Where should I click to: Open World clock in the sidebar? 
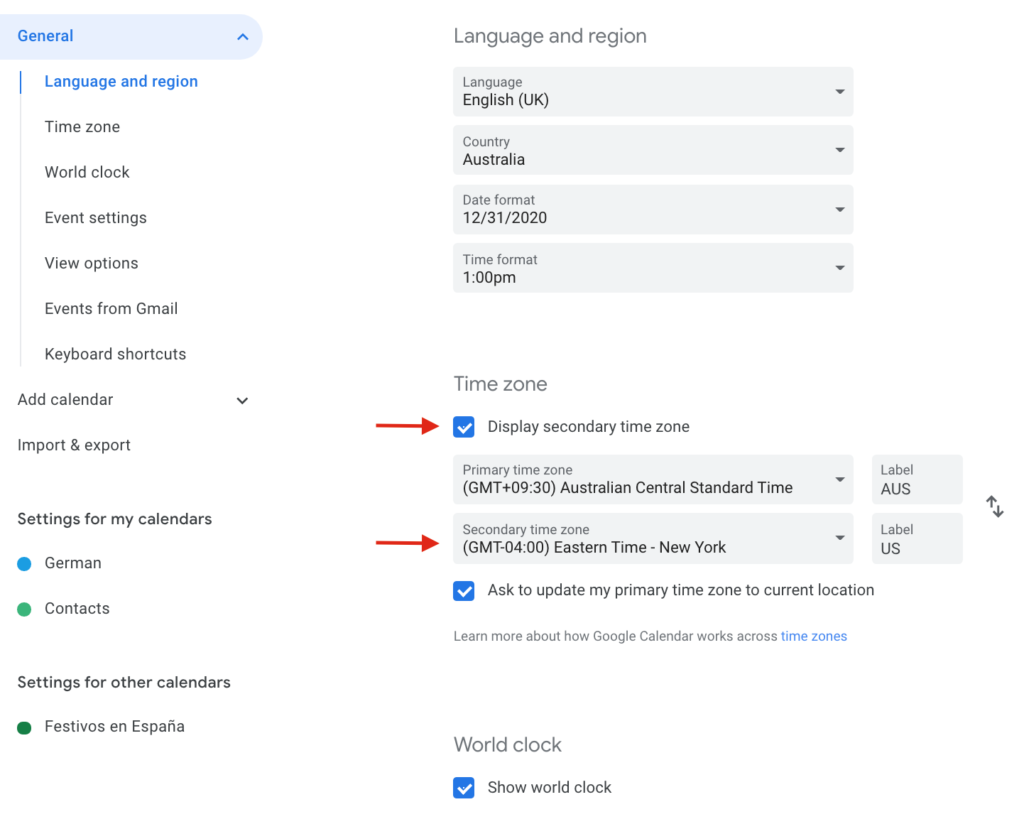pos(87,172)
